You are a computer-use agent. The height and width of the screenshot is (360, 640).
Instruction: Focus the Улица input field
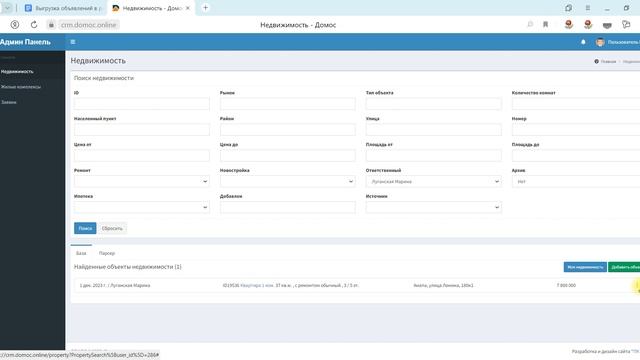click(433, 129)
